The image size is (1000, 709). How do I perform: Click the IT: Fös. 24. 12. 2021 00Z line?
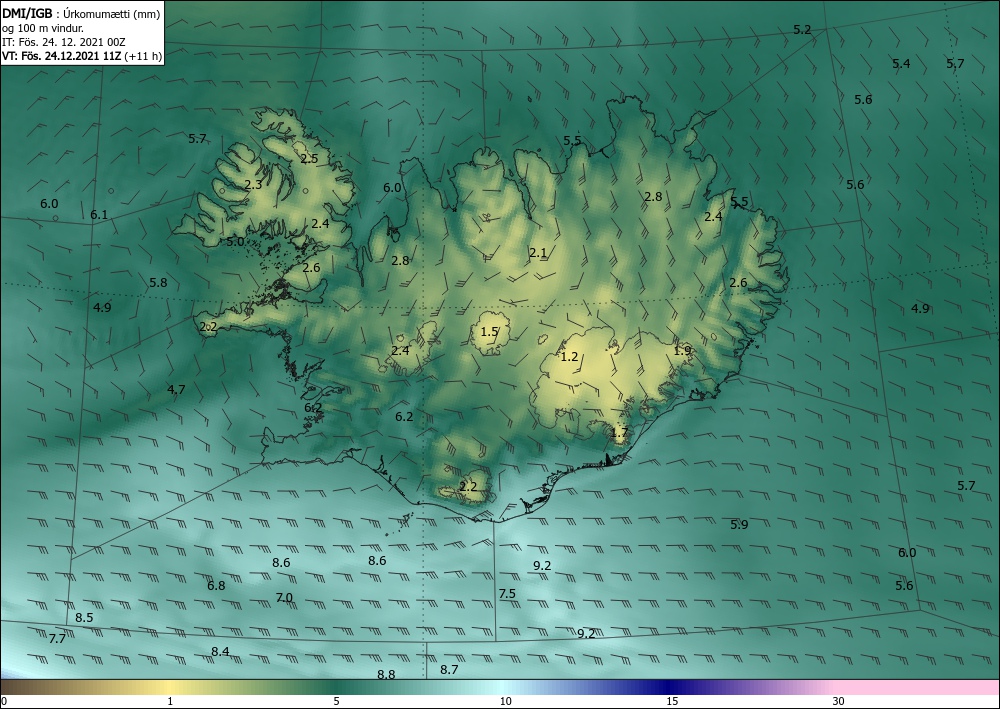point(64,42)
